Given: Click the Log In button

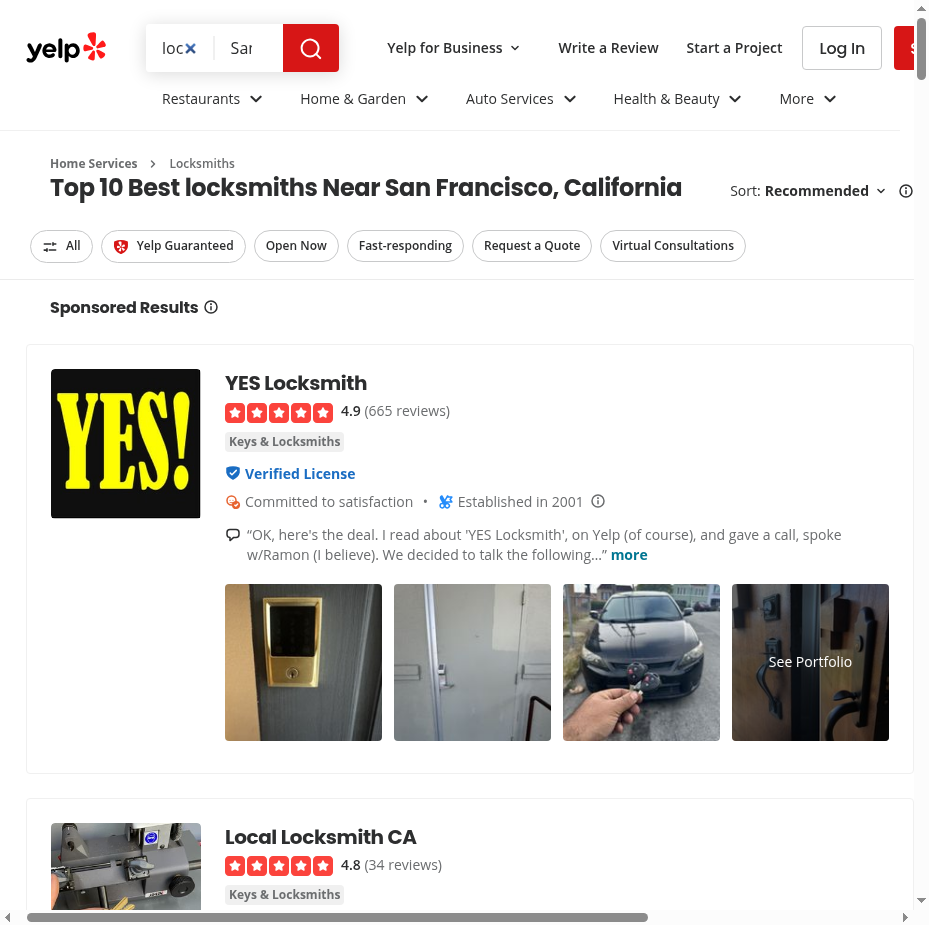Looking at the screenshot, I should [x=841, y=48].
